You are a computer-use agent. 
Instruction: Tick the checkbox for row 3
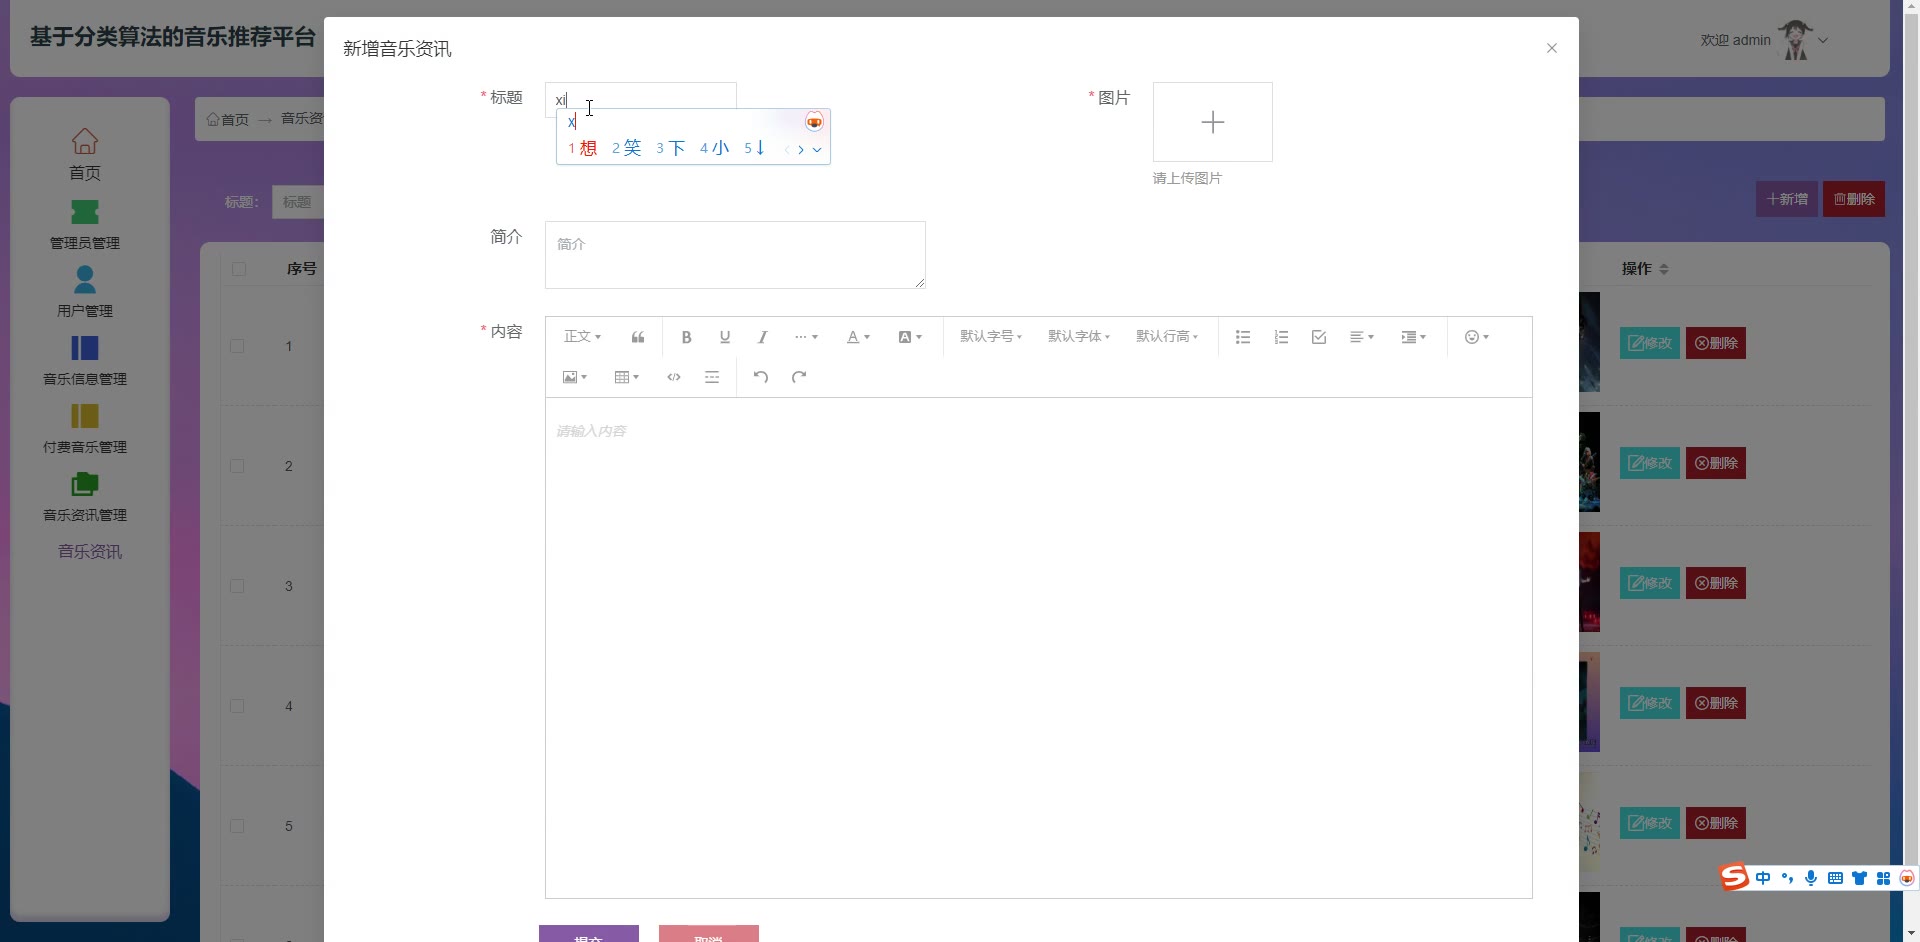coord(237,586)
